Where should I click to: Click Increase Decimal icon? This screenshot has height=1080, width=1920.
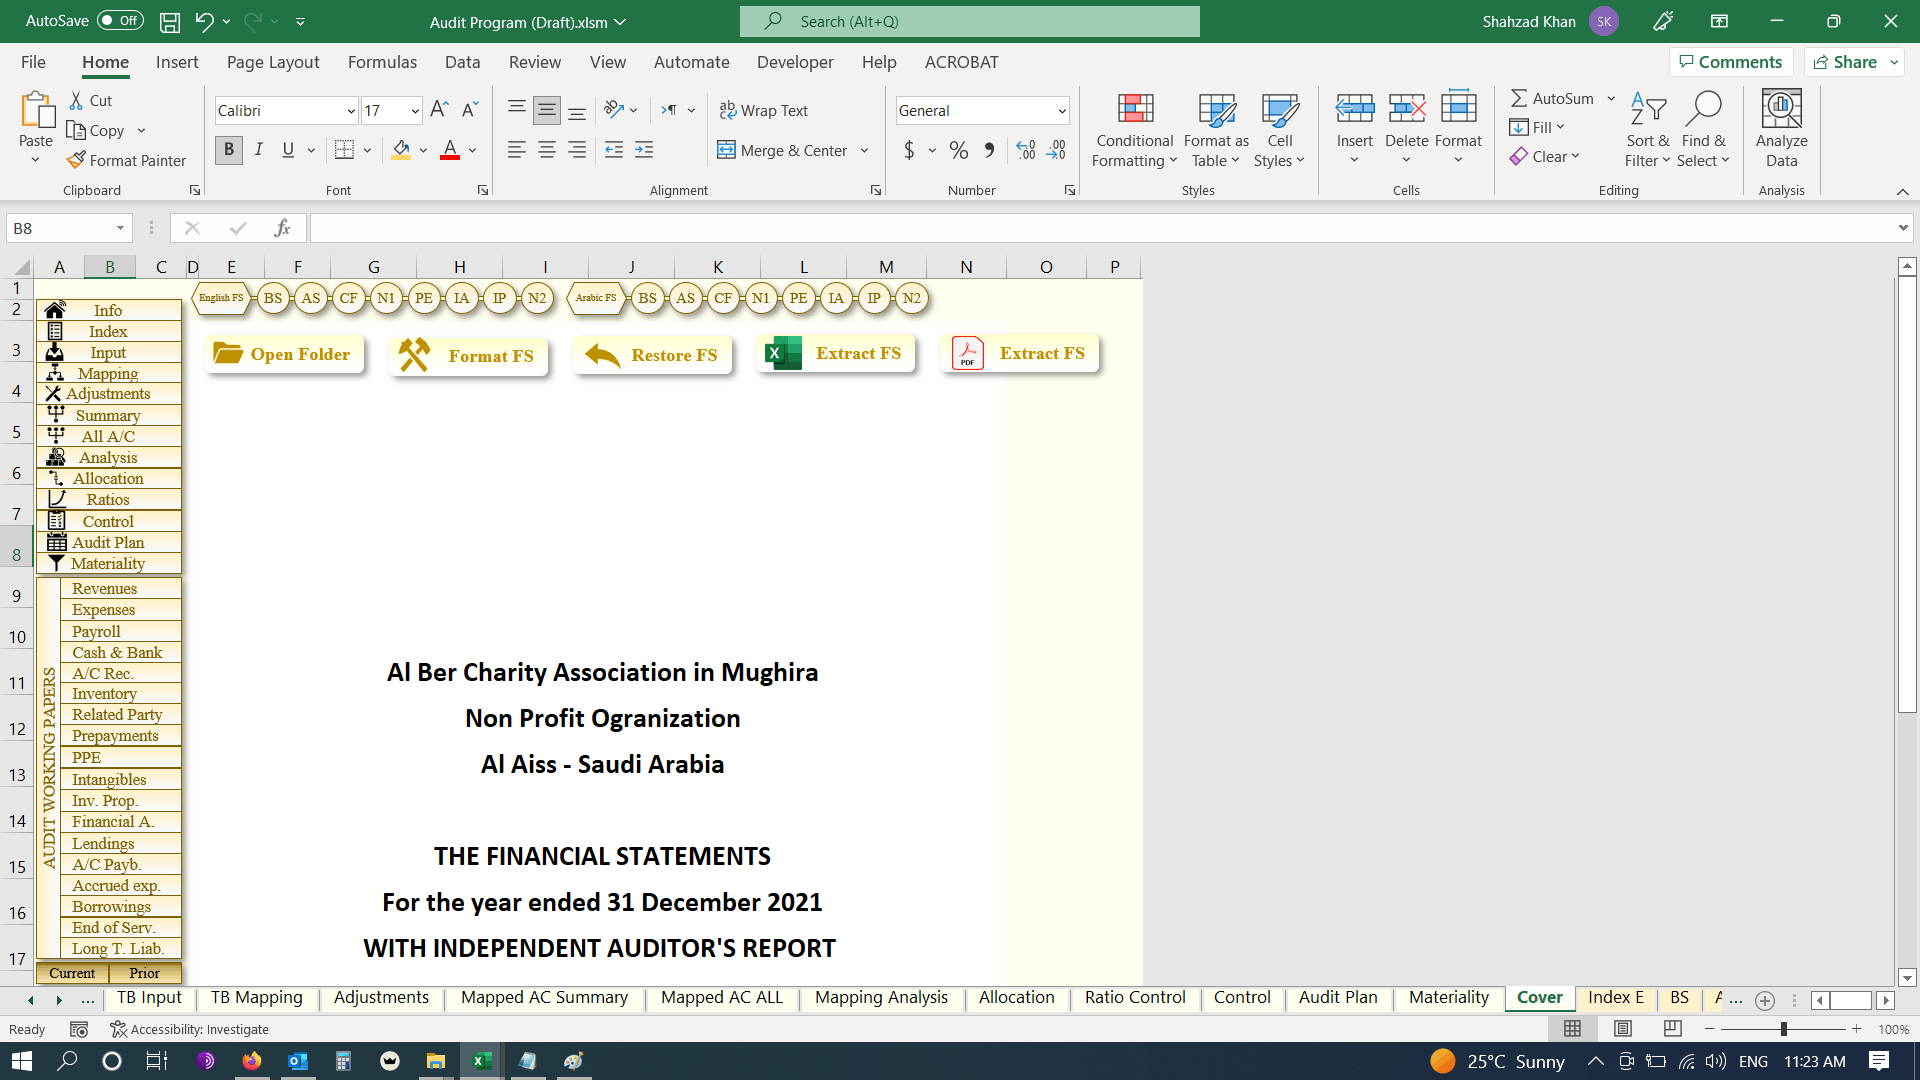pos(1026,150)
